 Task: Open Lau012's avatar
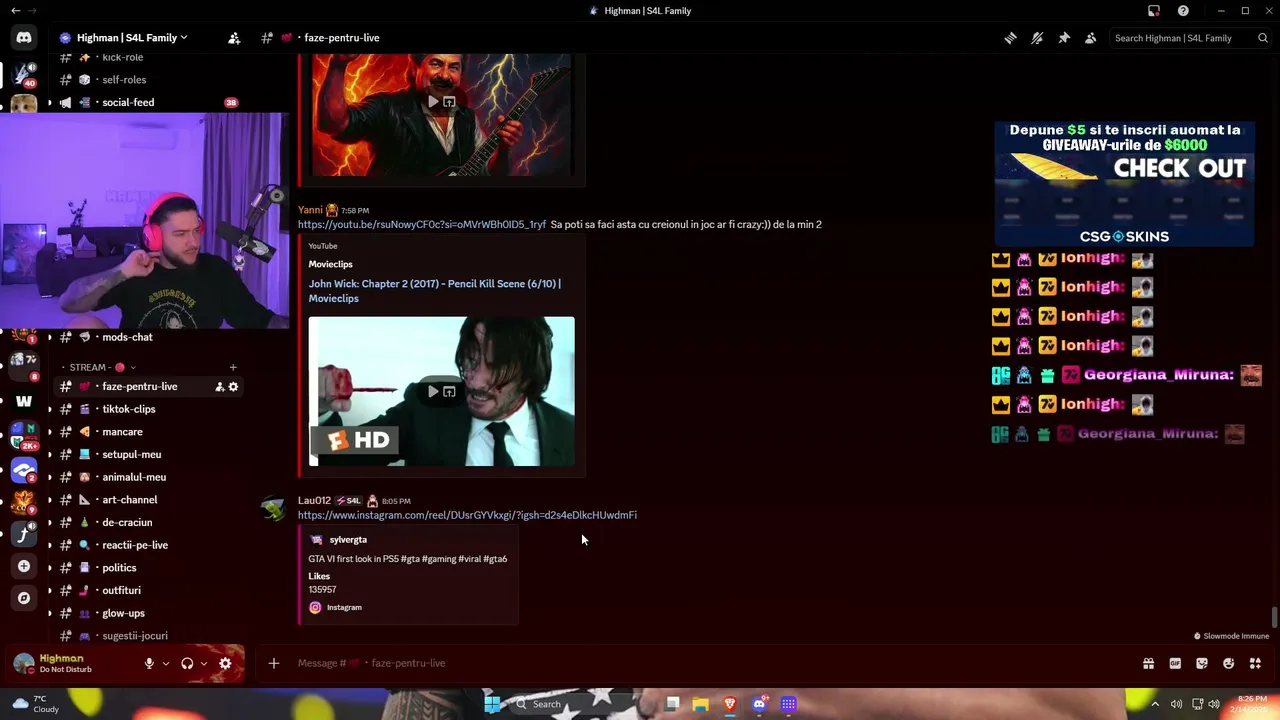(274, 508)
